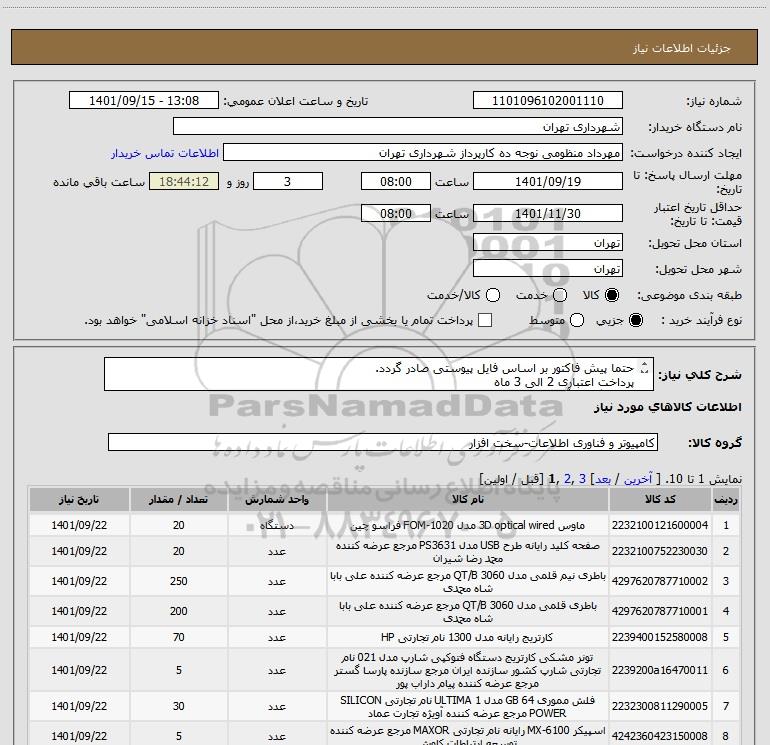Select item code 2239200a16470011

coord(660,670)
